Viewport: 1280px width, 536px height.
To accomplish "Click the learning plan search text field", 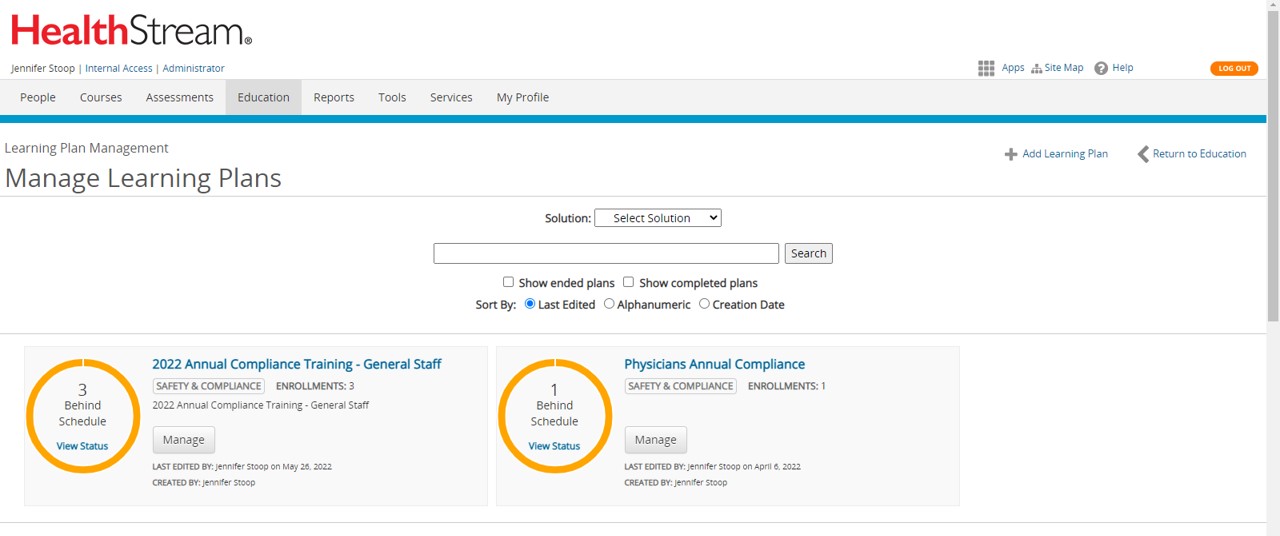I will pyautogui.click(x=605, y=254).
